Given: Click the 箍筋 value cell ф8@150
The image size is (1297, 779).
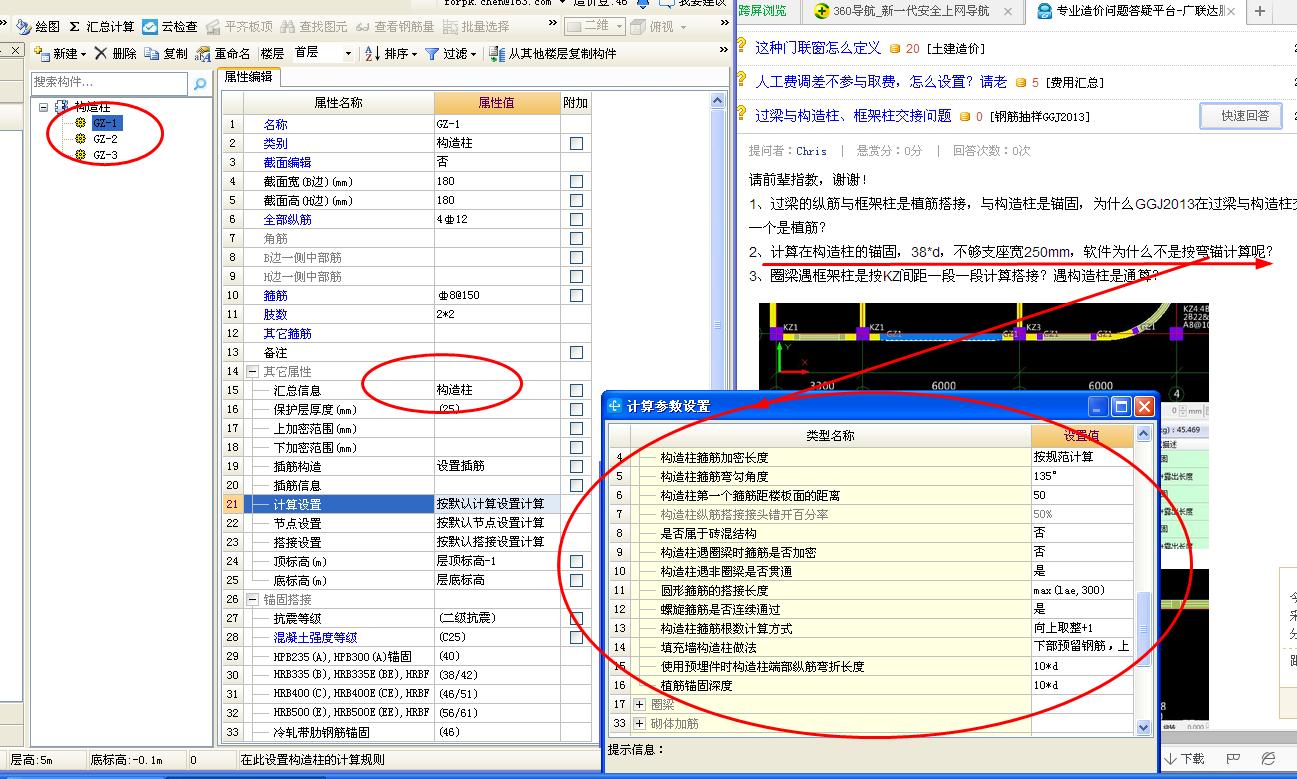Looking at the screenshot, I should pyautogui.click(x=497, y=296).
